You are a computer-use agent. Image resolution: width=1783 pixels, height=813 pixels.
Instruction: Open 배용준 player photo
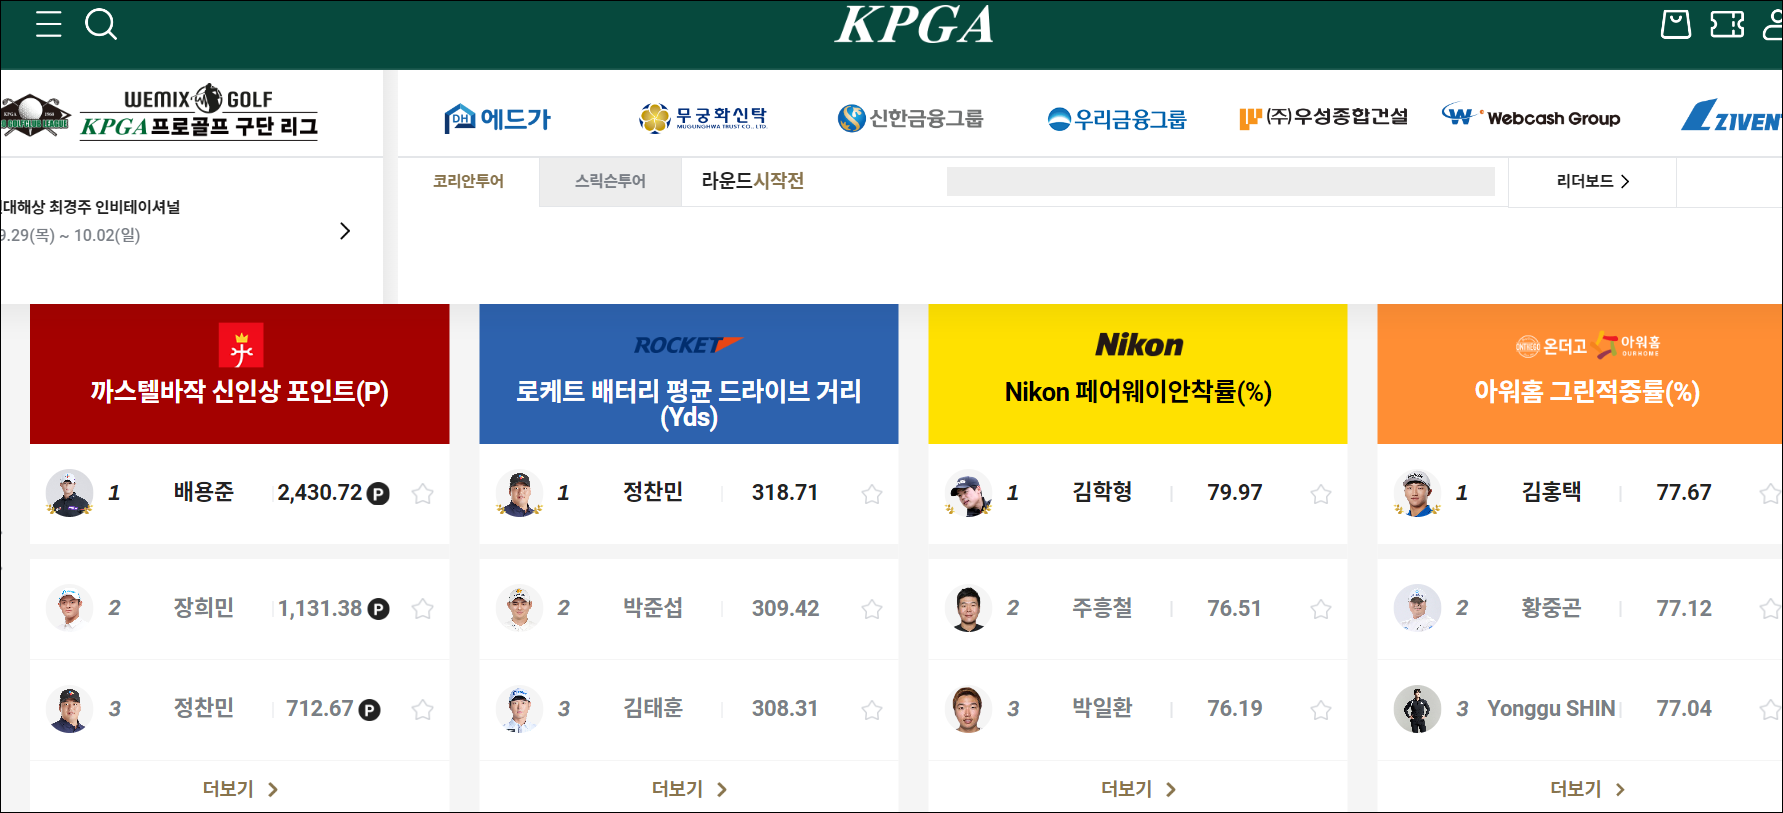tap(70, 493)
